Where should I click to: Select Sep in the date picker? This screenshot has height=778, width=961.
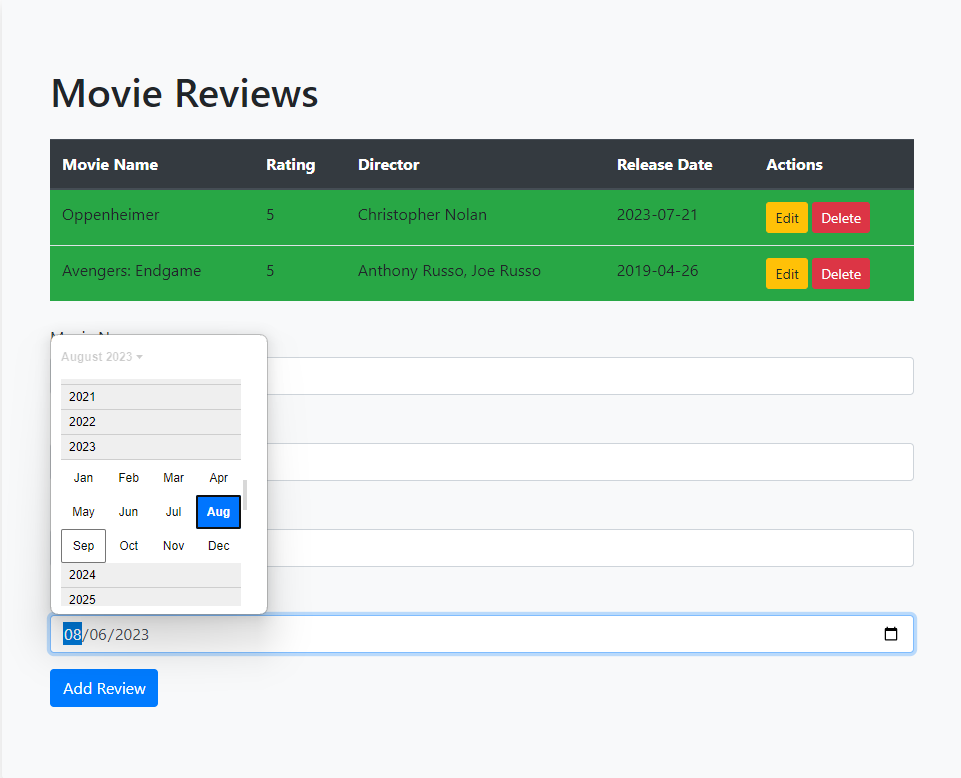click(83, 545)
